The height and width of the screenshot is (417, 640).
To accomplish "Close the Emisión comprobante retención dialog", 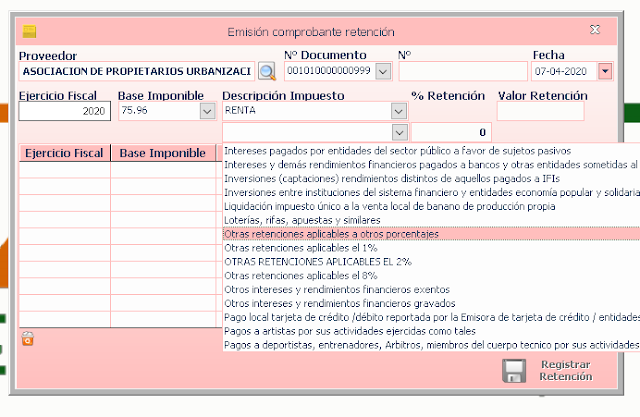I will pos(595,29).
